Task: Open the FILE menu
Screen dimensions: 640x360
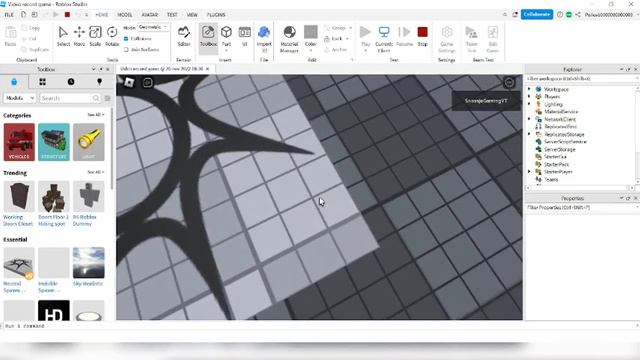Action: pos(9,15)
